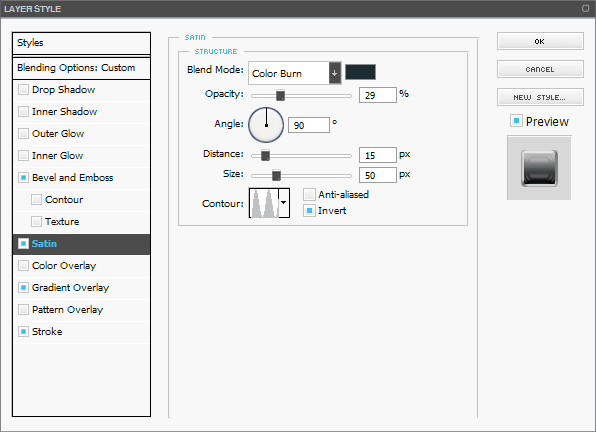Click the OK button

coord(540,41)
